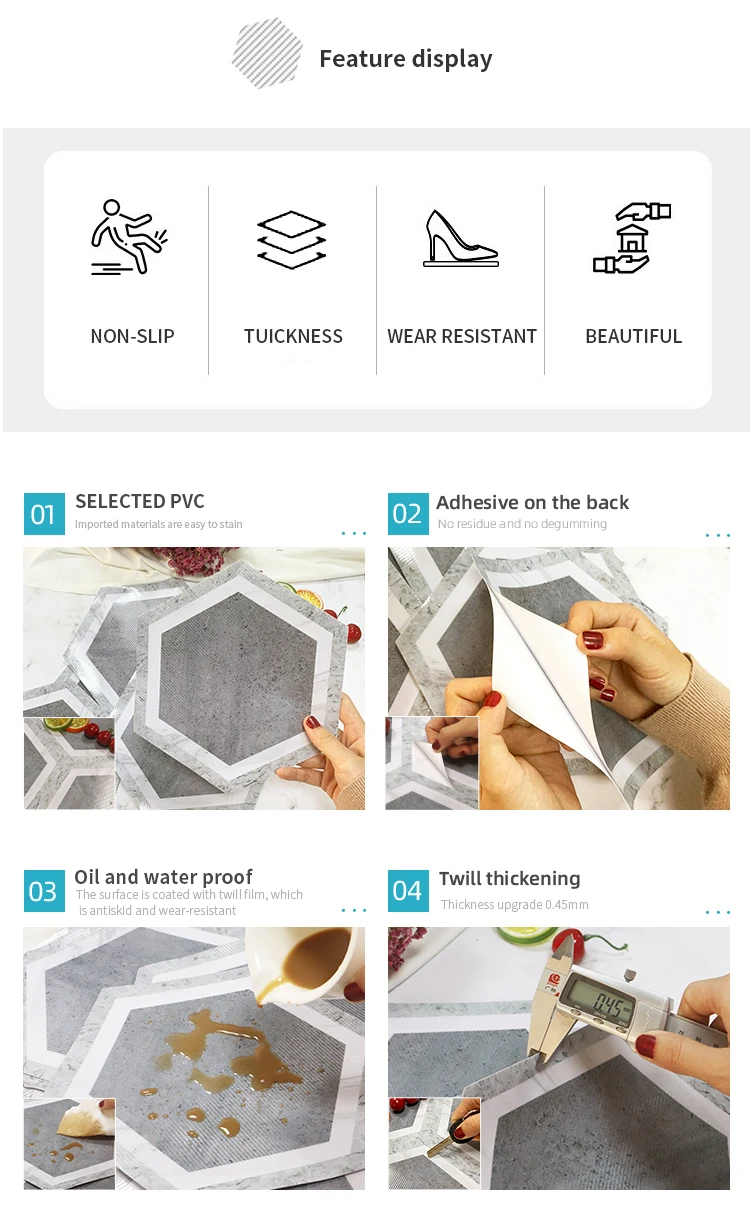This screenshot has height=1223, width=750.
Task: Click the 01 number badge
Action: click(x=44, y=514)
